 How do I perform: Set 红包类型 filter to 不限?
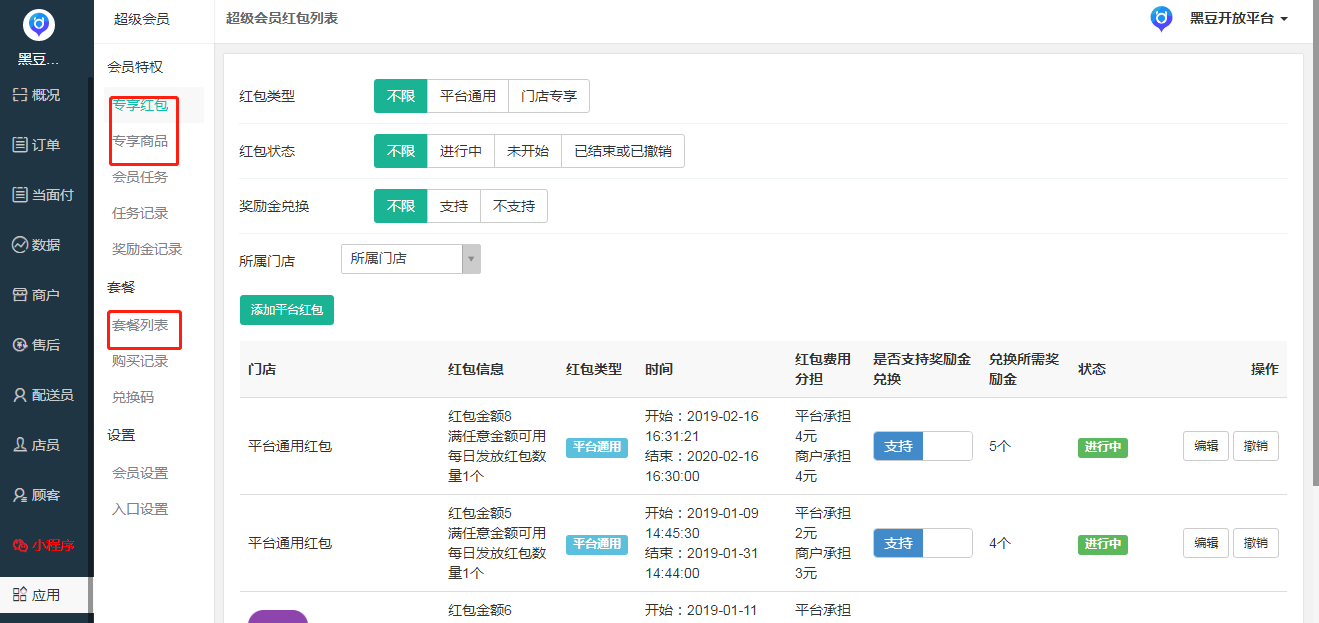[x=401, y=96]
